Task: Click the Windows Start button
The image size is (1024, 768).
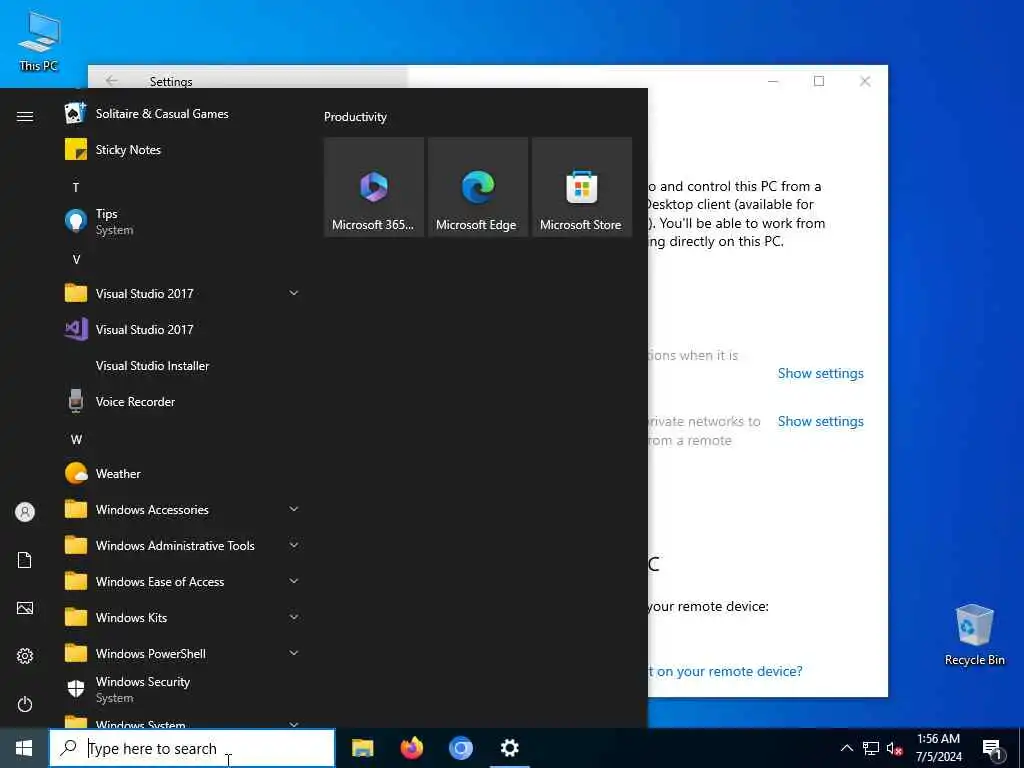Action: click(24, 748)
